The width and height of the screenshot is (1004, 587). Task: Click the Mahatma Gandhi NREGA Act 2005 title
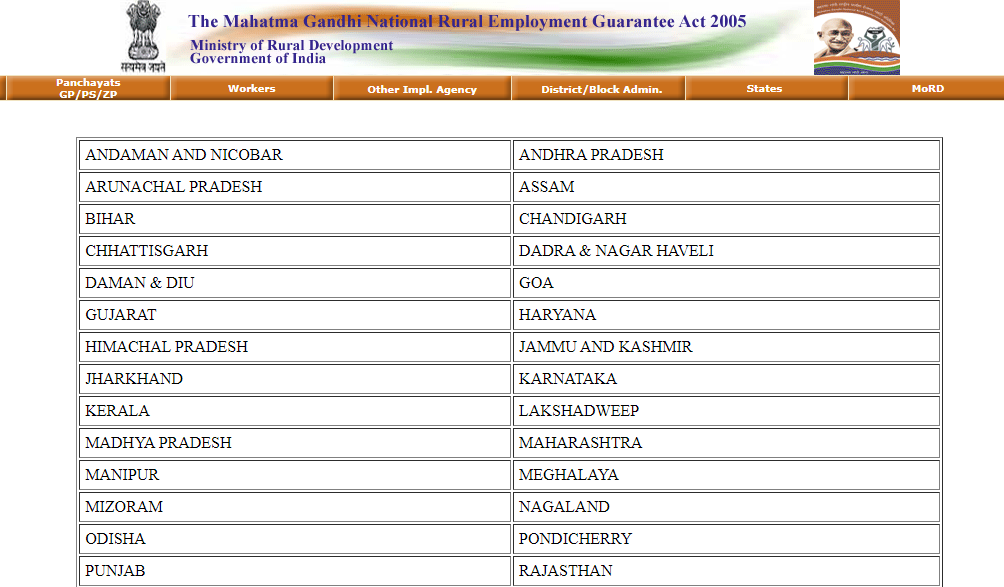pyautogui.click(x=467, y=21)
